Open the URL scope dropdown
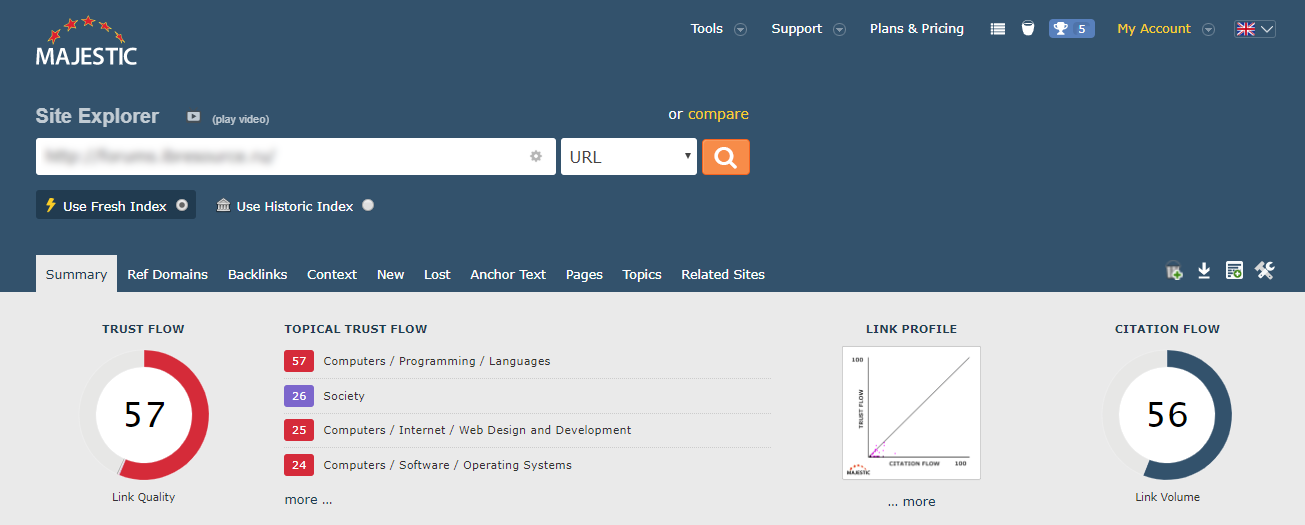 click(x=628, y=157)
